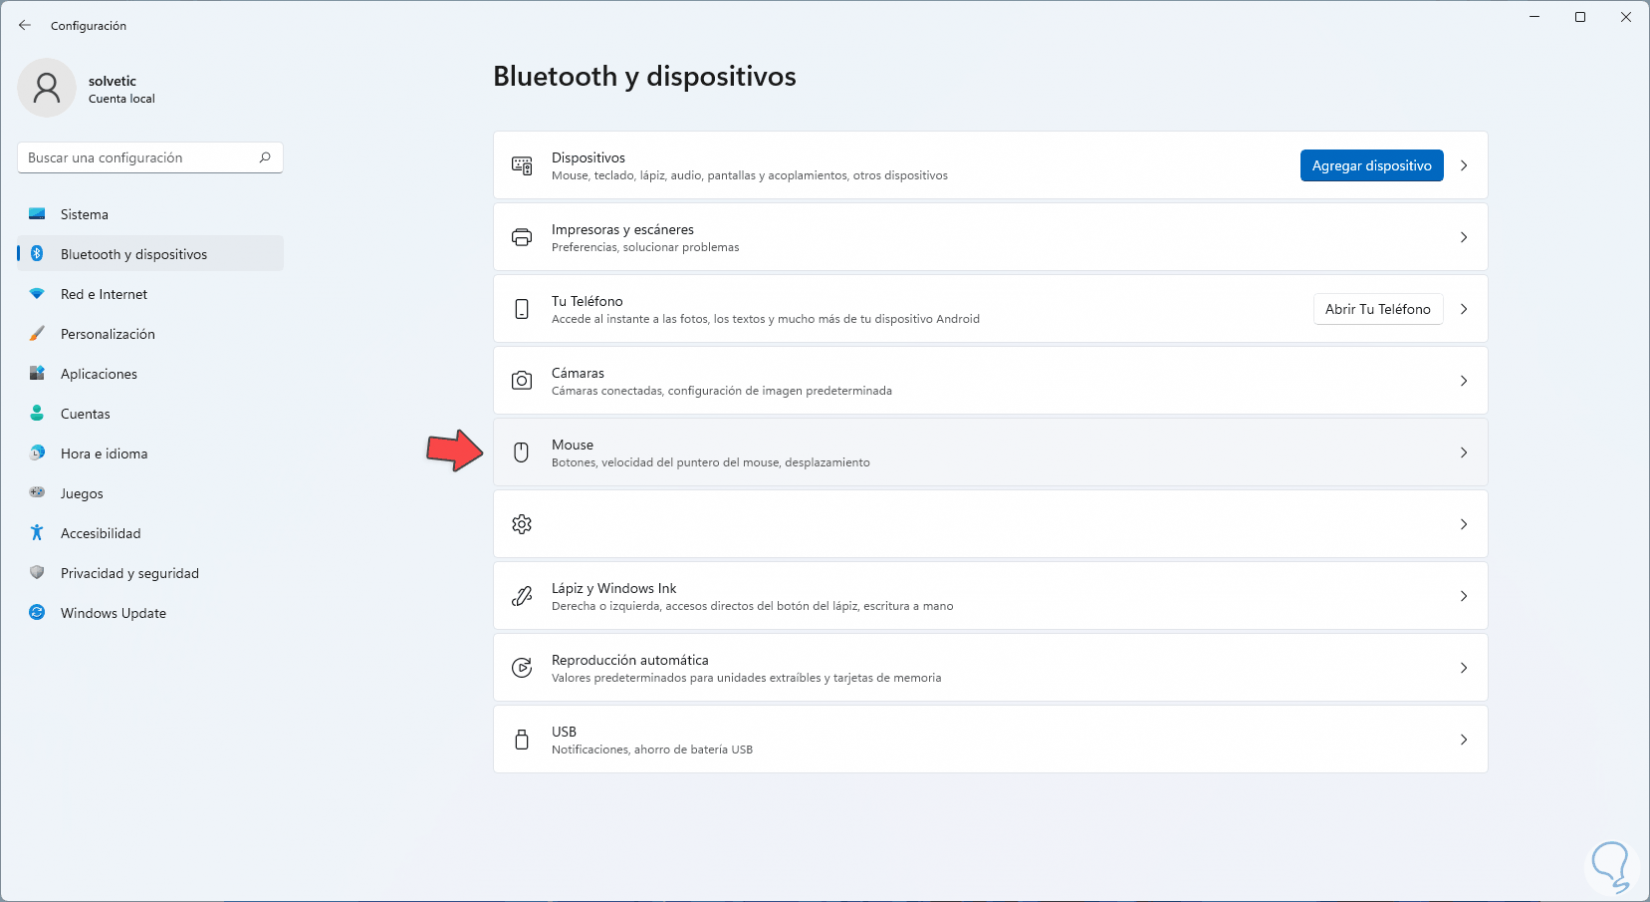Expand the Dispositivos row chevron
1650x902 pixels.
point(1463,166)
